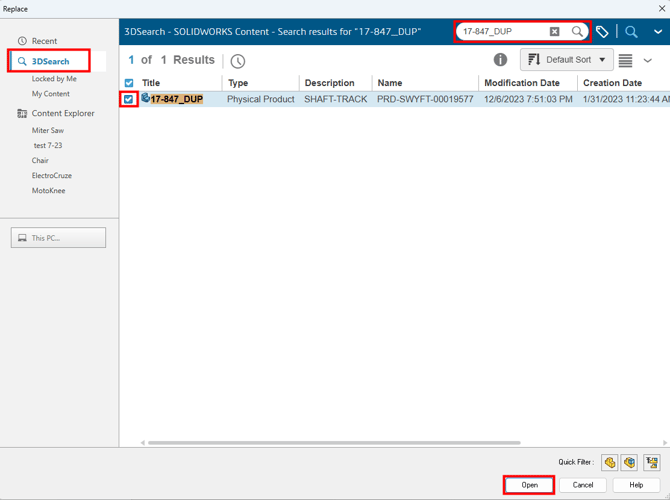
Task: Run search with magnifier in search box
Action: (x=577, y=31)
